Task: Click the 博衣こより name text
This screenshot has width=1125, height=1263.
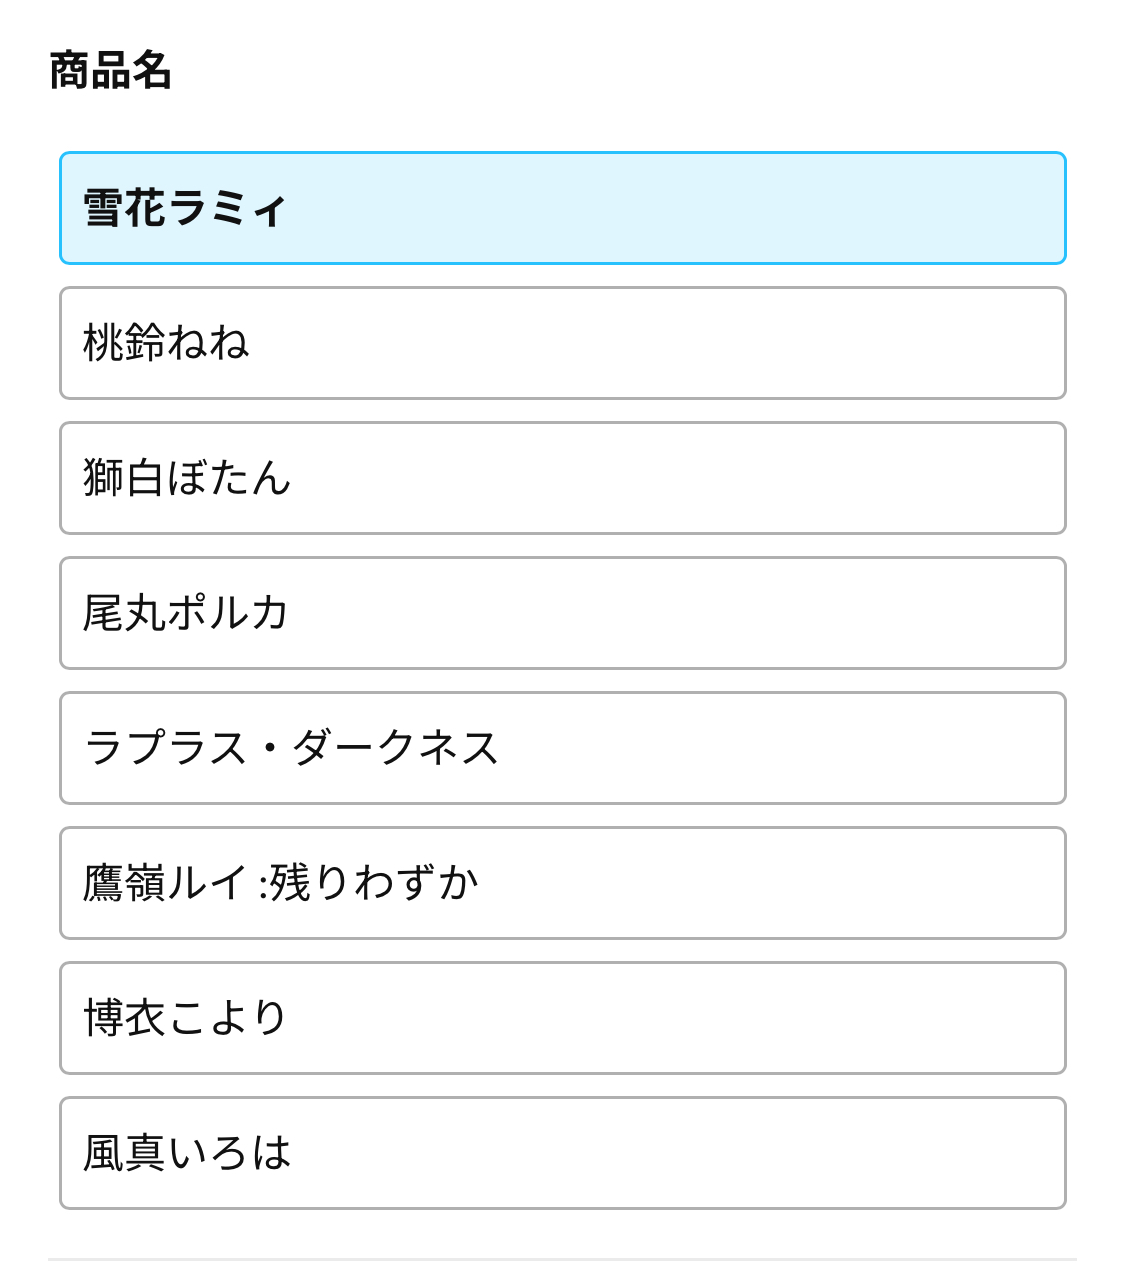Action: 185,1018
